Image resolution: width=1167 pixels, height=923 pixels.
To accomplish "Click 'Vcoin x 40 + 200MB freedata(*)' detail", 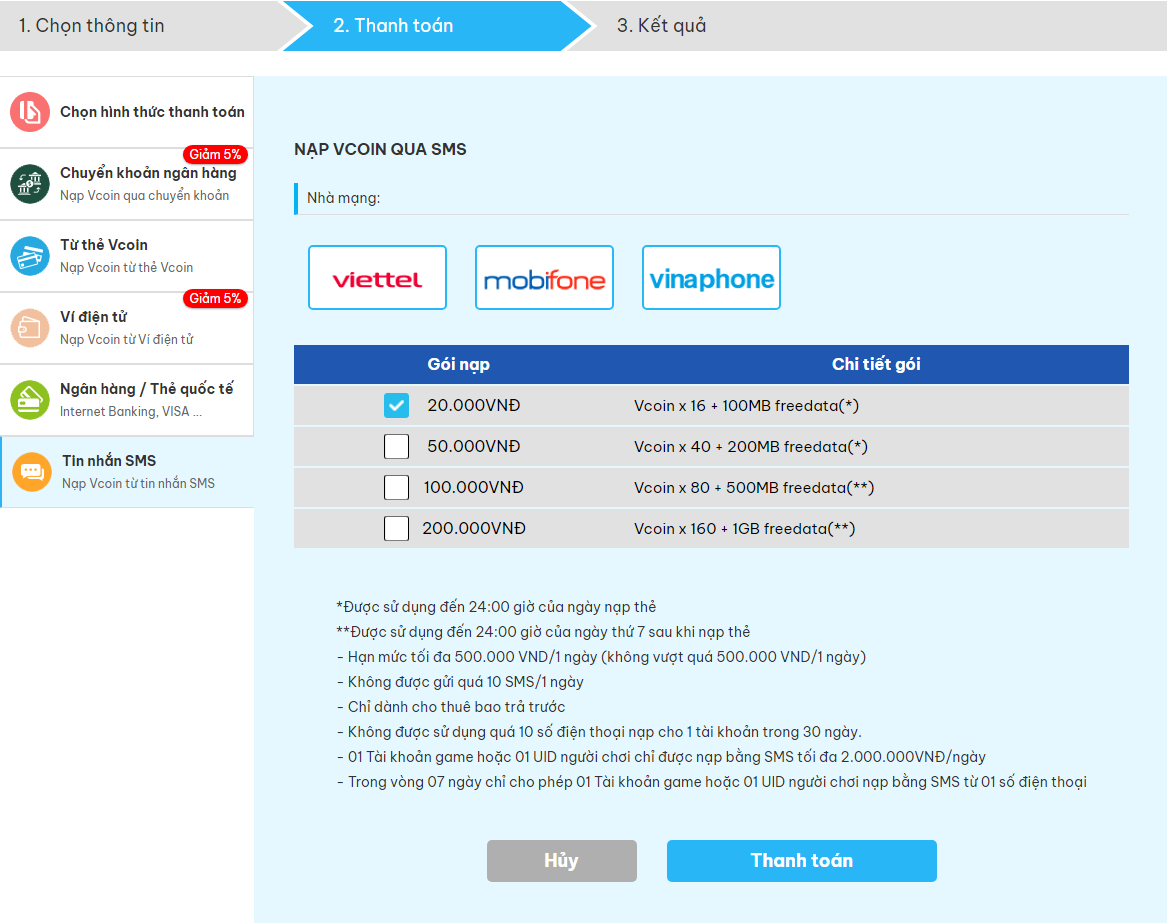I will click(x=751, y=447).
